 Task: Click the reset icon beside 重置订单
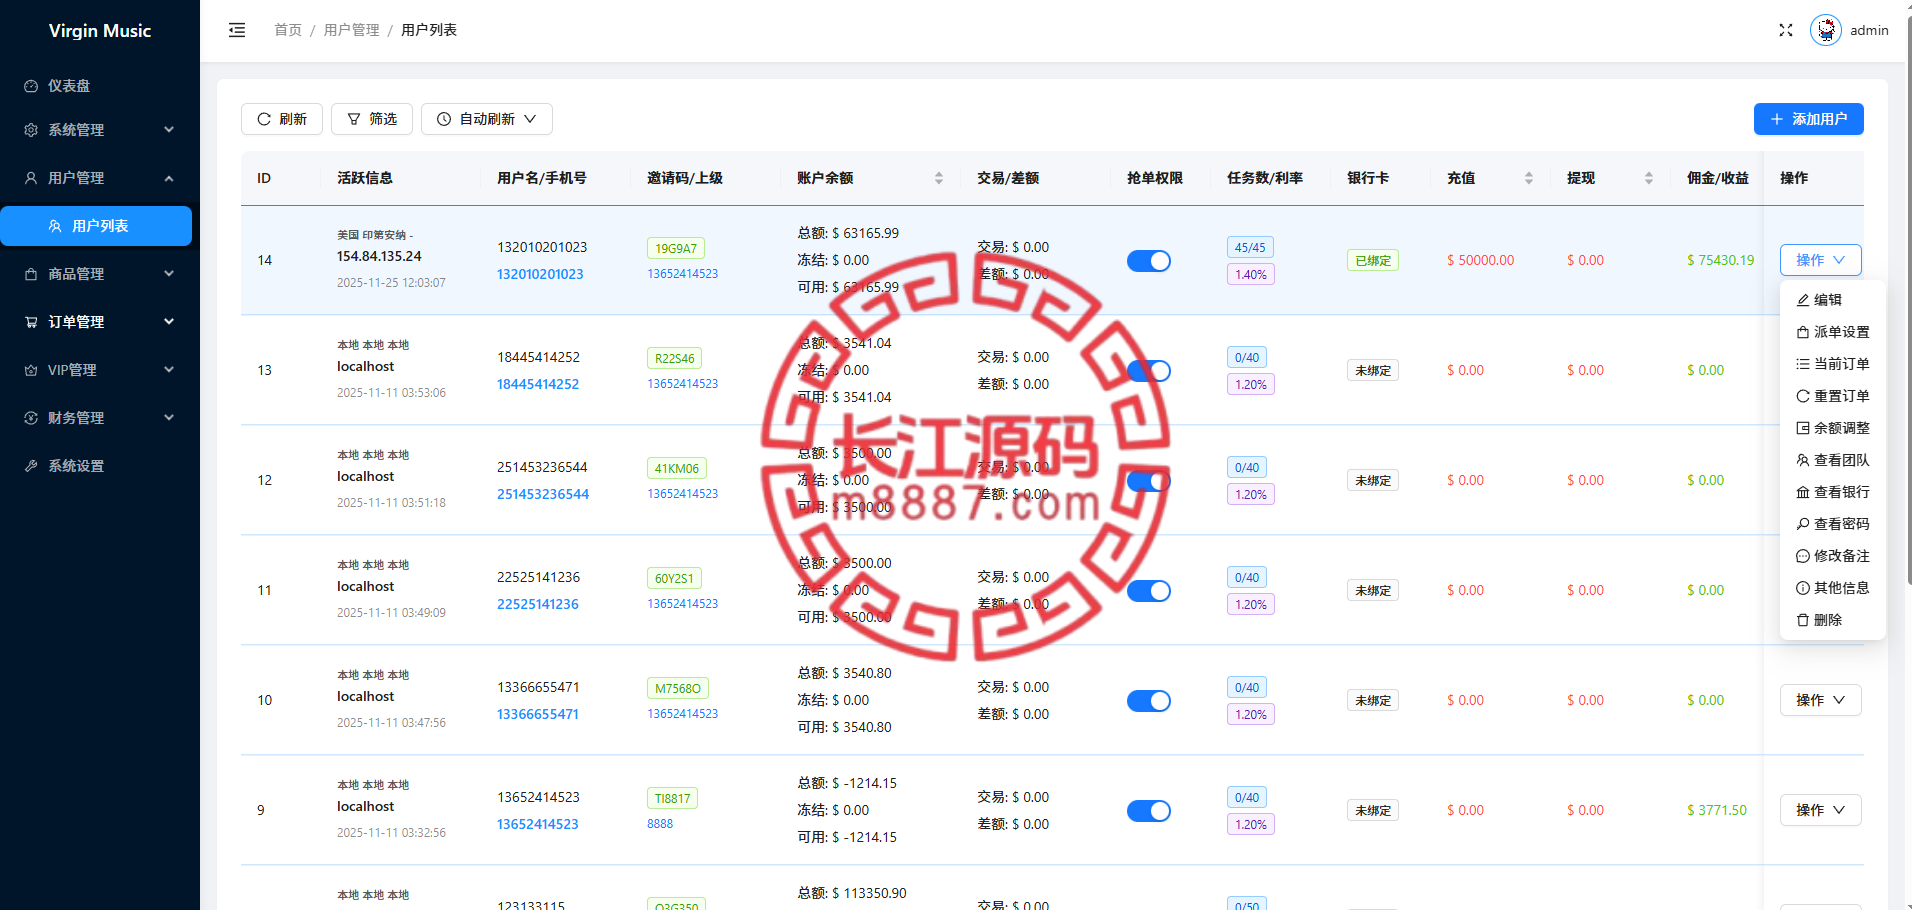pyautogui.click(x=1803, y=396)
